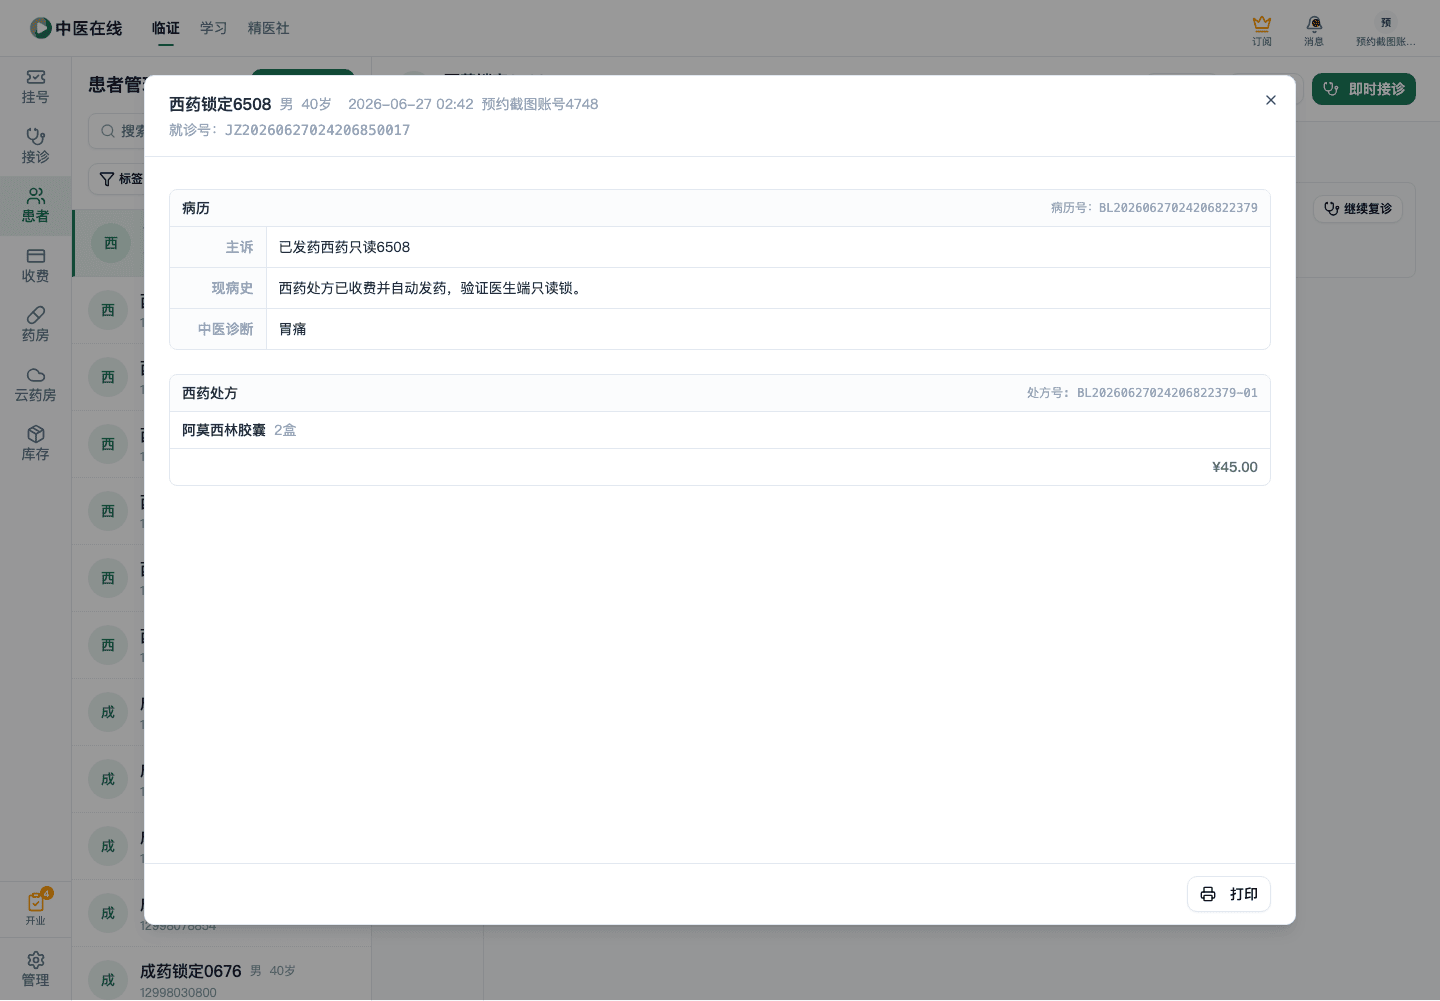Open 预约截图账 account avatar
The image size is (1440, 1001).
click(x=1386, y=31)
